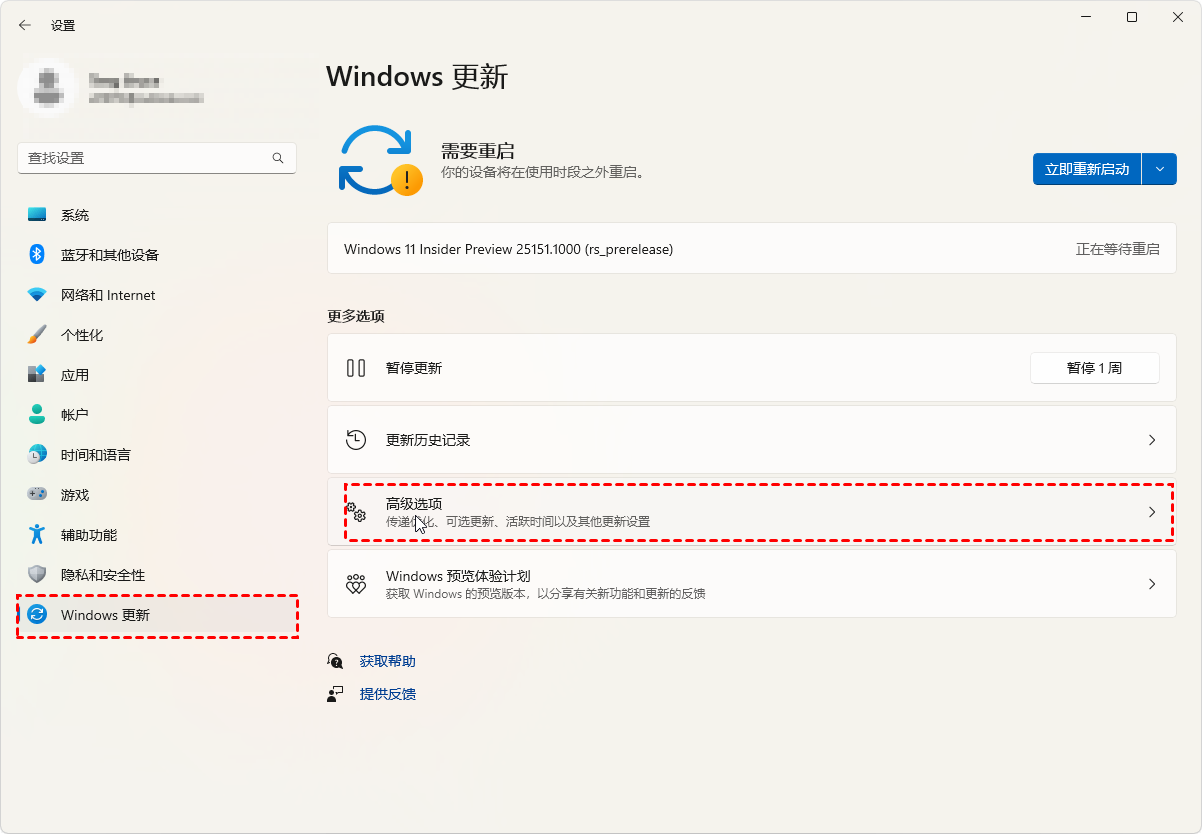Click the history clock icon for 更新历史记录
The height and width of the screenshot is (834, 1202).
pyautogui.click(x=356, y=440)
